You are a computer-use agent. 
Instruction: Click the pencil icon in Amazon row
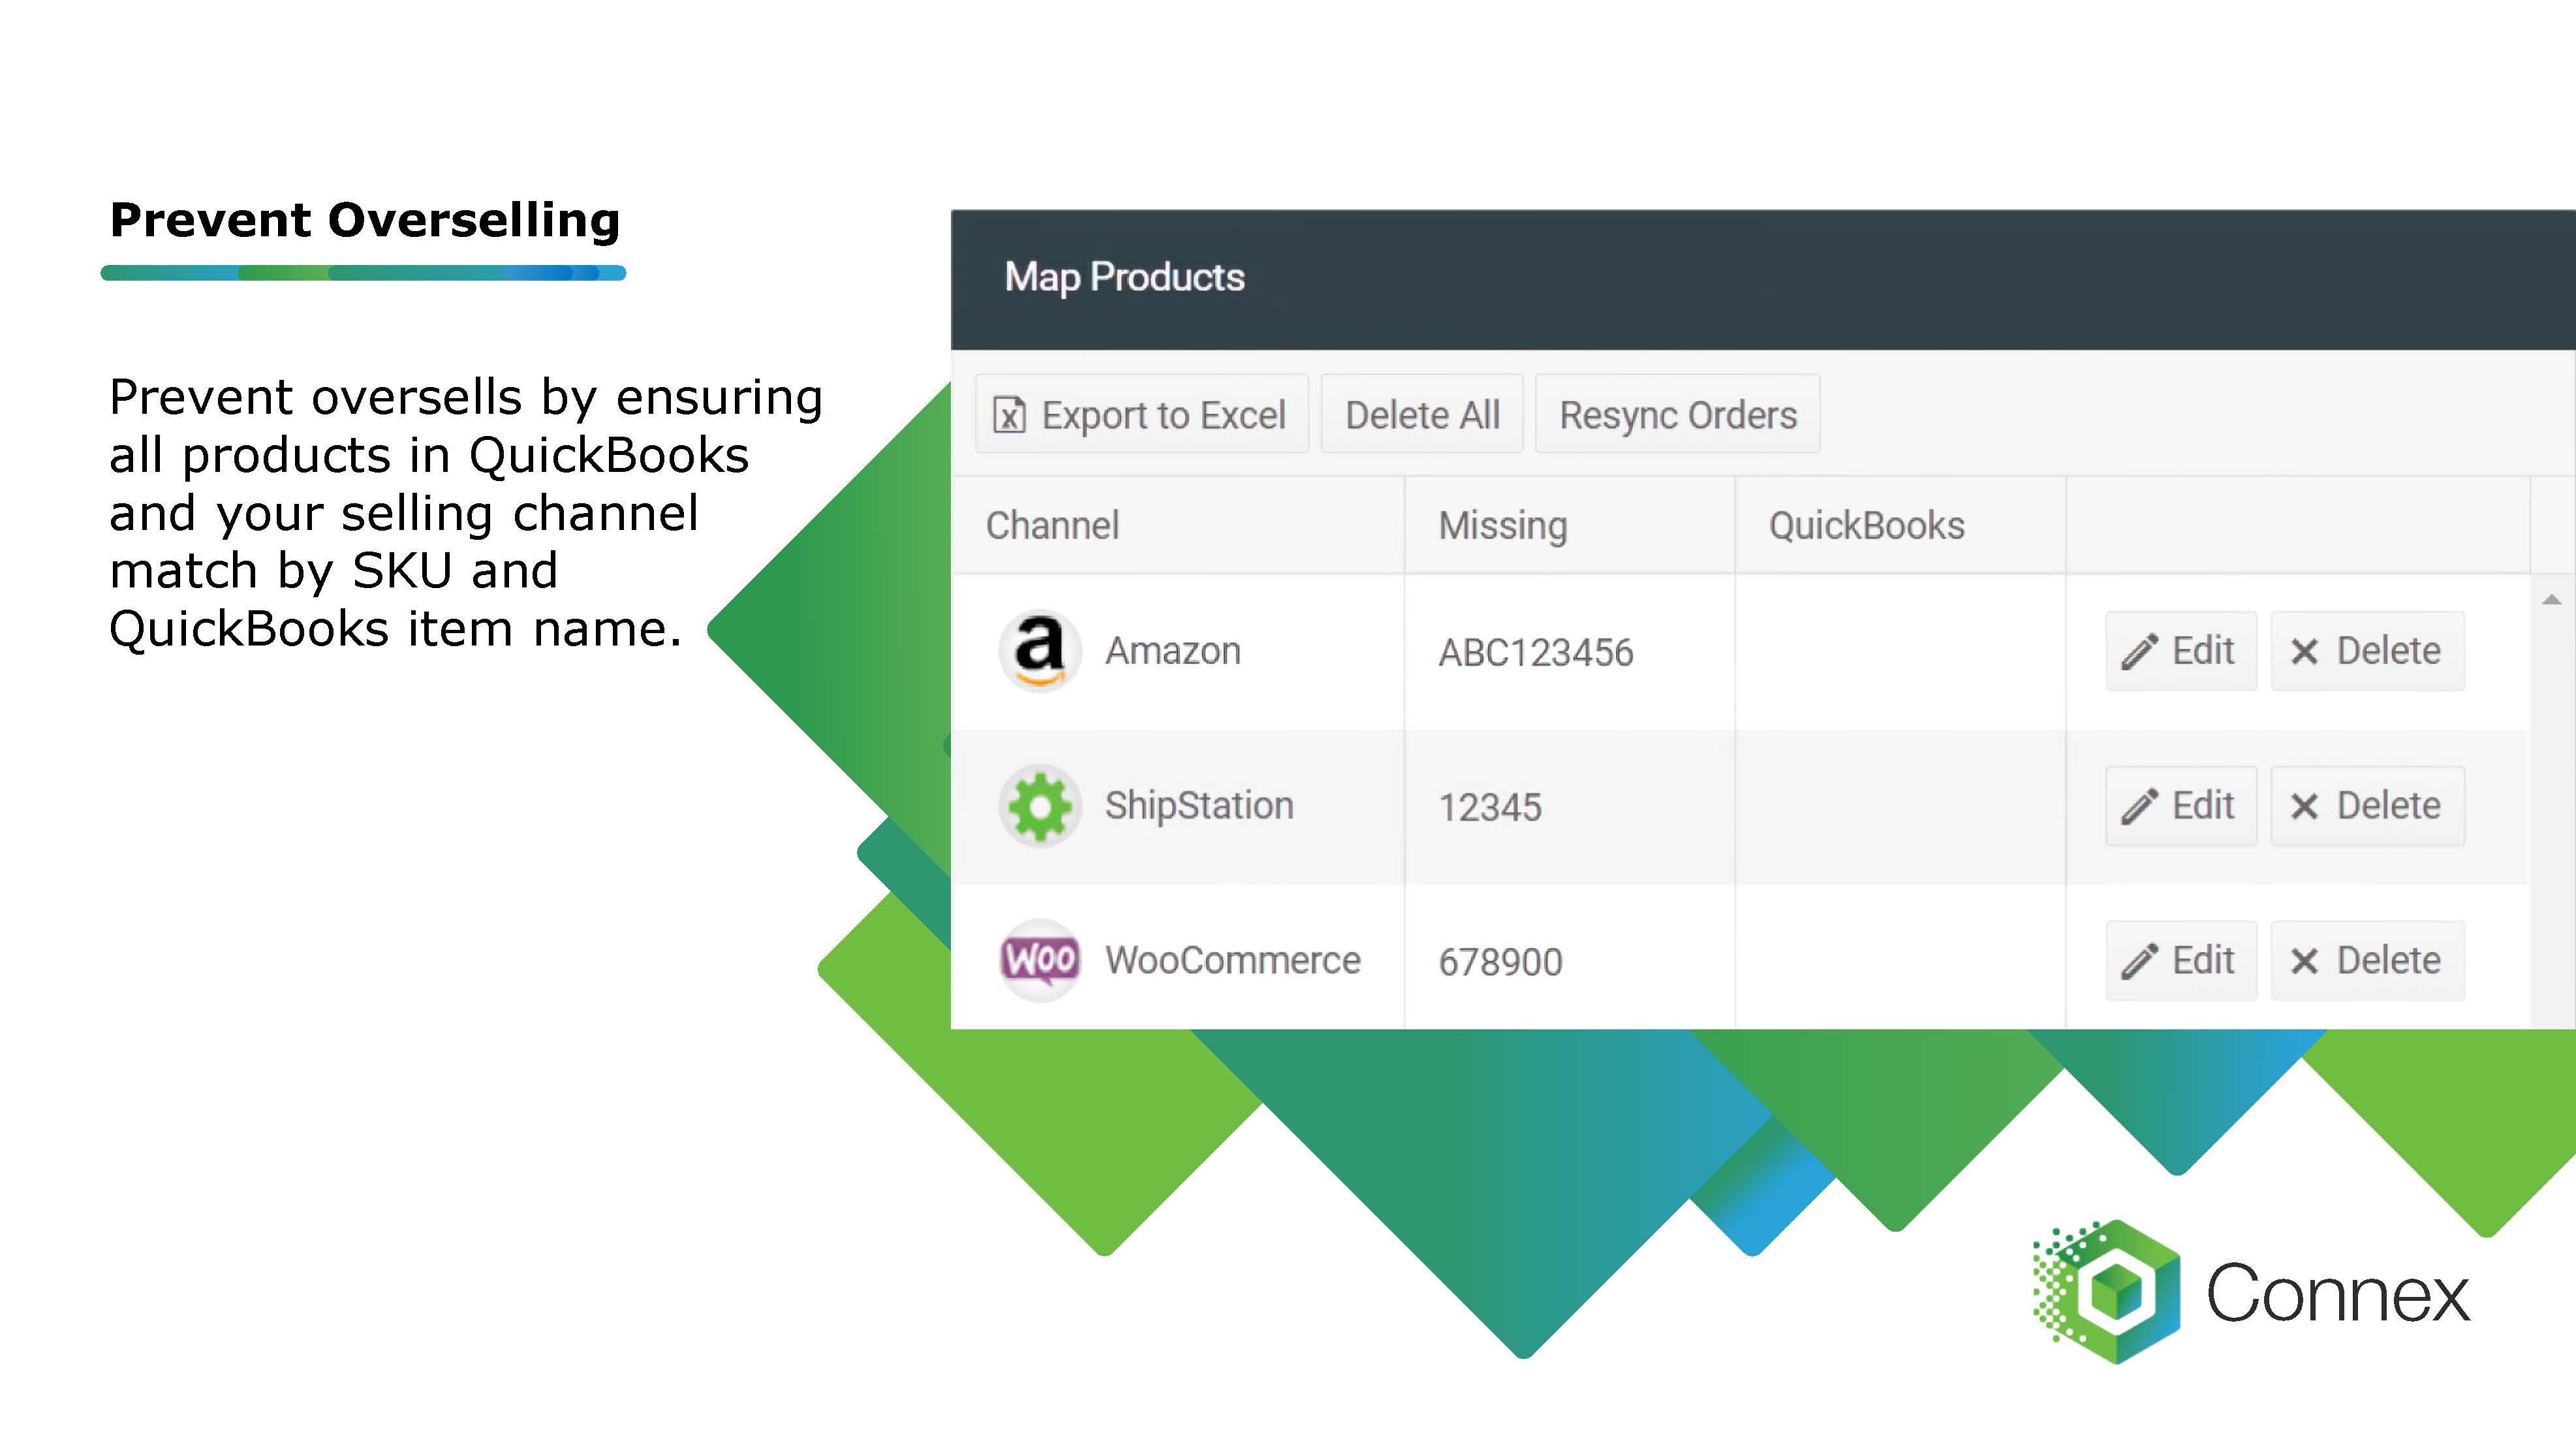coord(2138,651)
